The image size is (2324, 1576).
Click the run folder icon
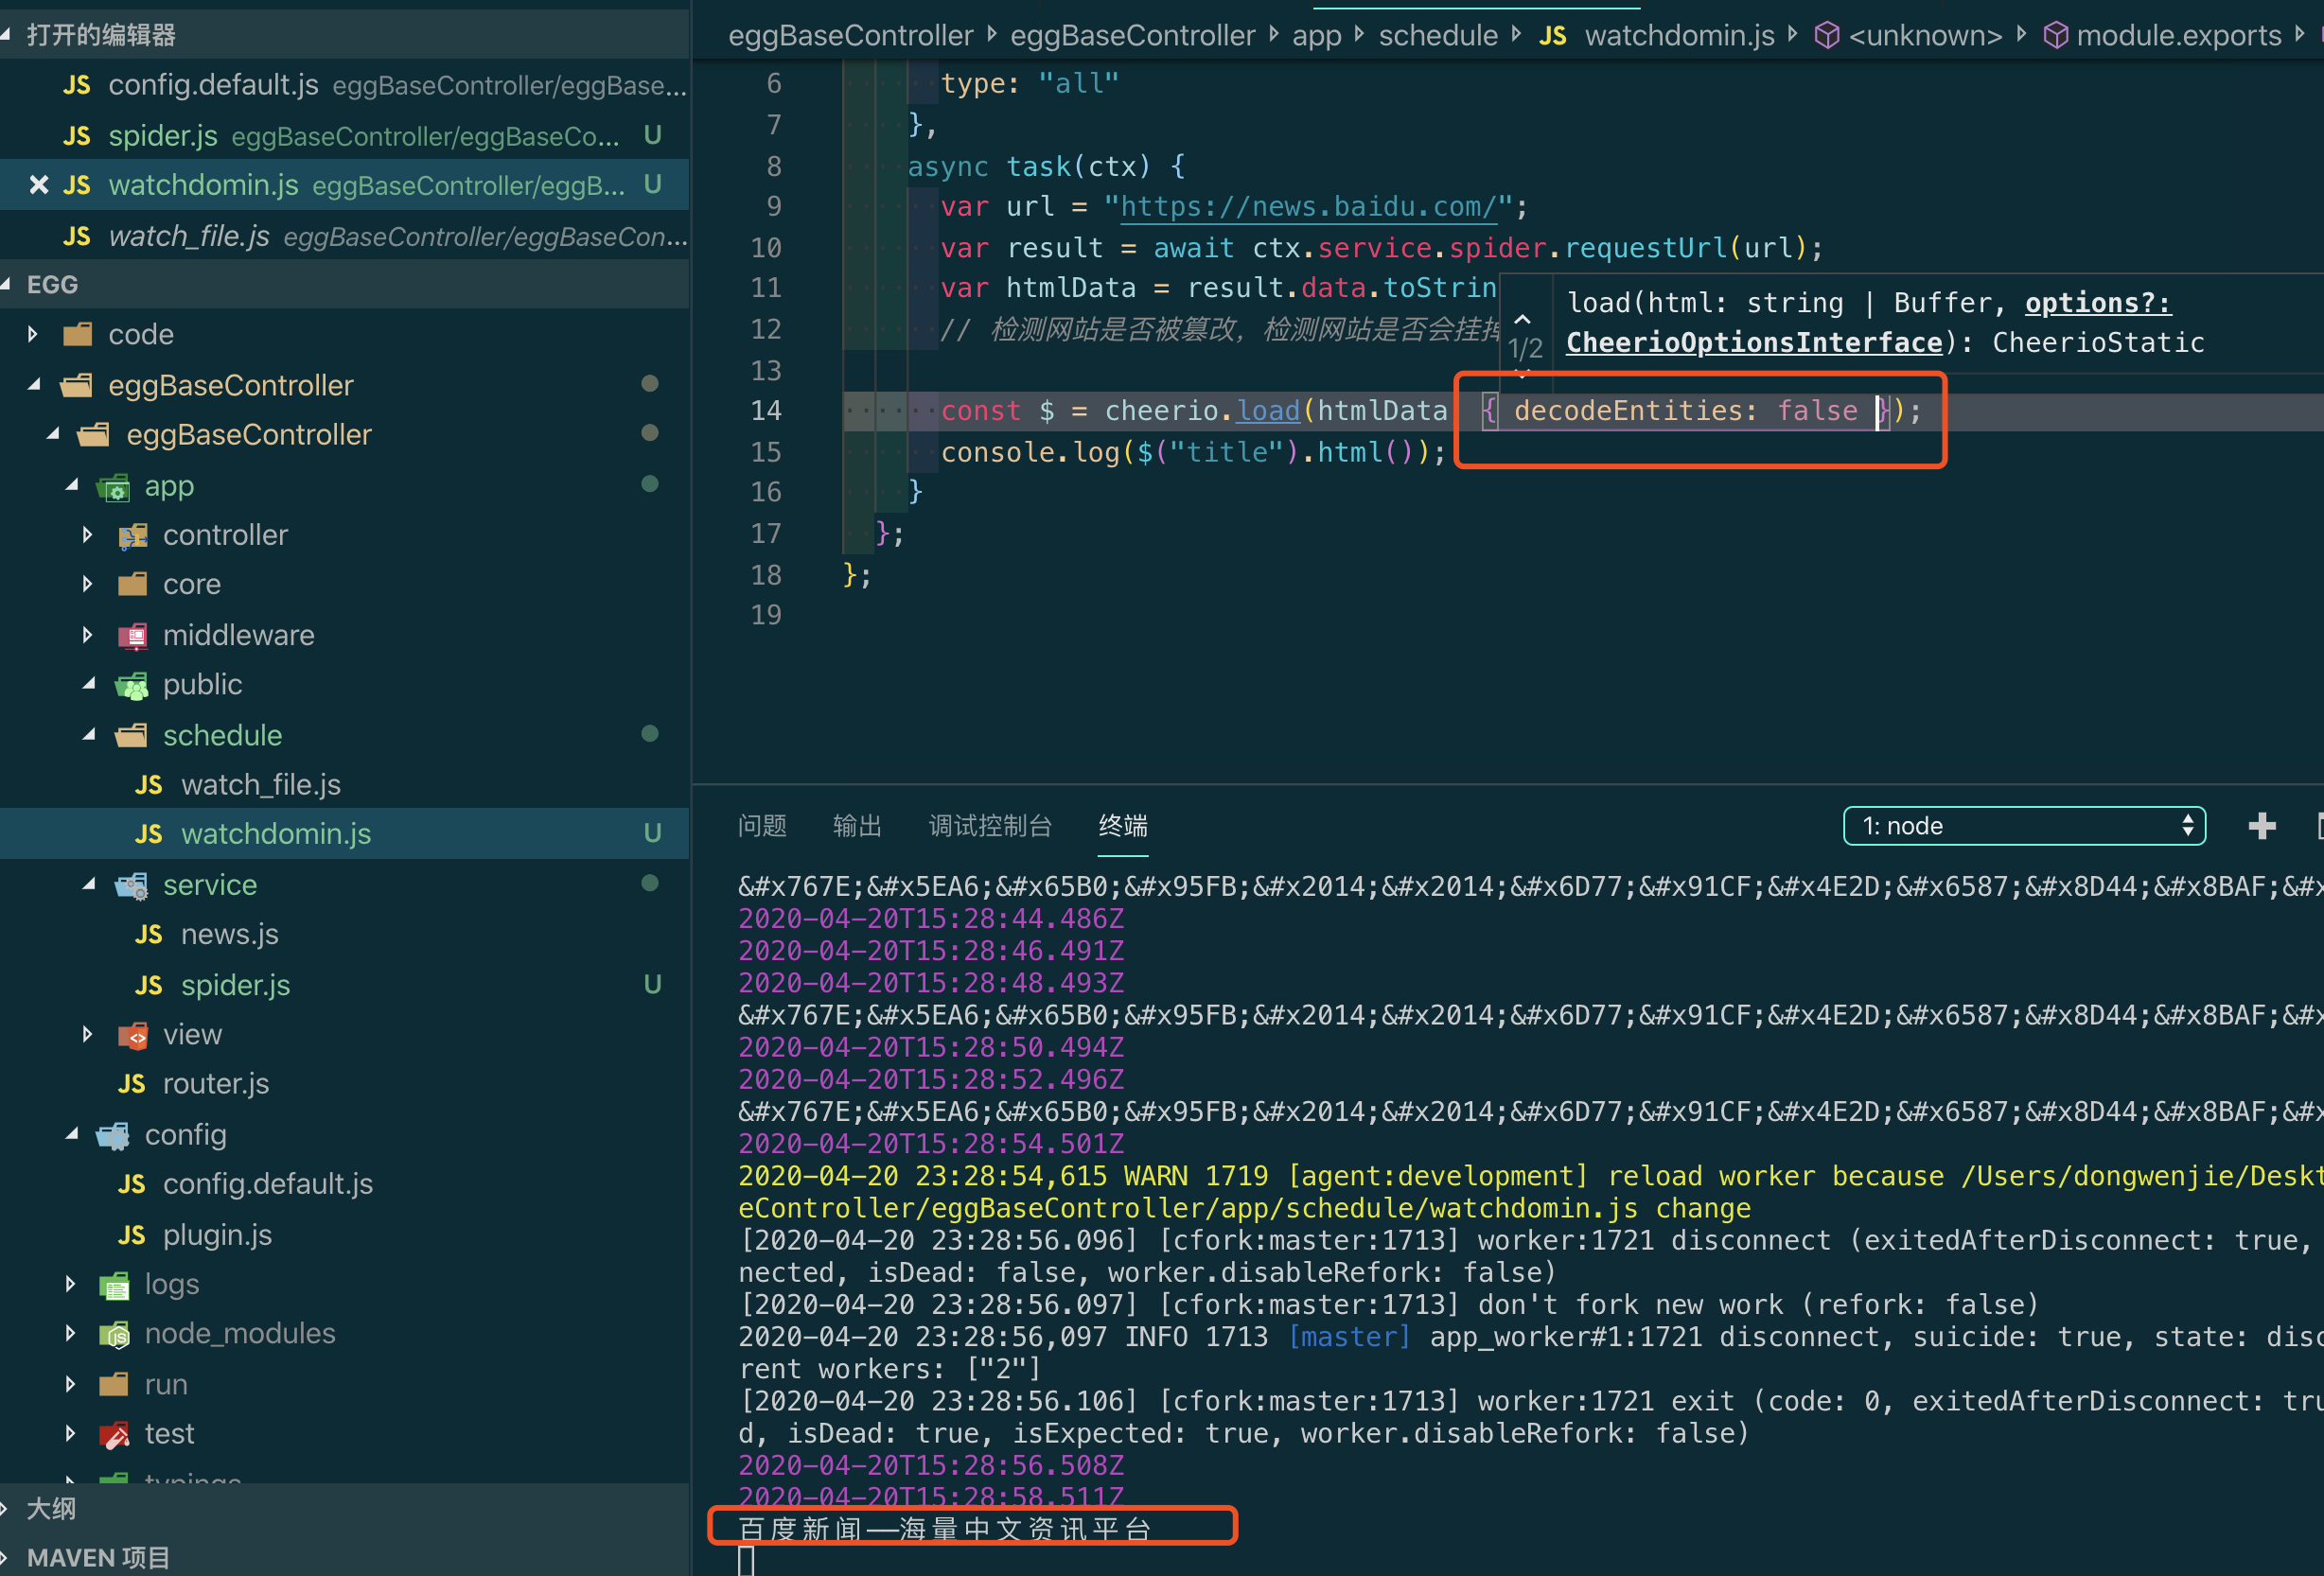tap(114, 1385)
